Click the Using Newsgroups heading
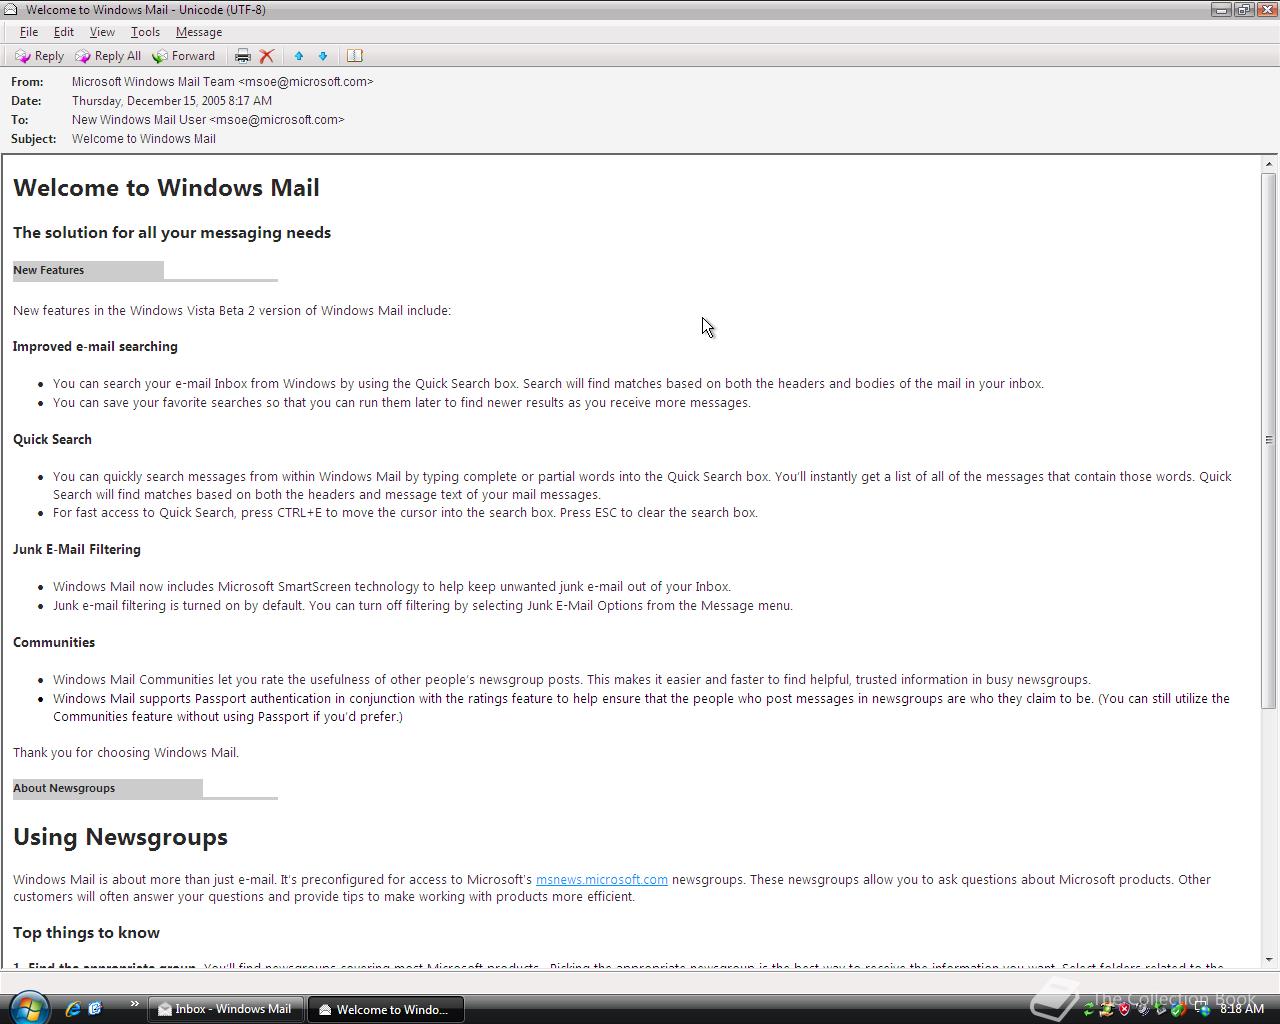 [120, 837]
